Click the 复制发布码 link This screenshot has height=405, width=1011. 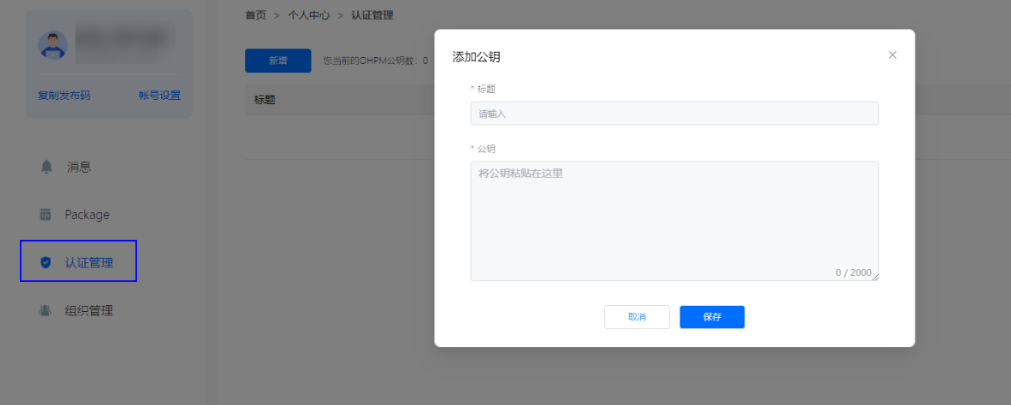64,96
